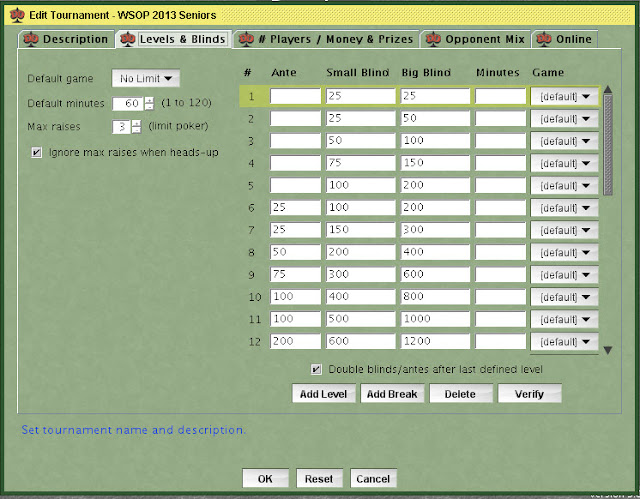This screenshot has height=499, width=640.
Task: Click Minutes field for level 3
Action: coord(500,141)
